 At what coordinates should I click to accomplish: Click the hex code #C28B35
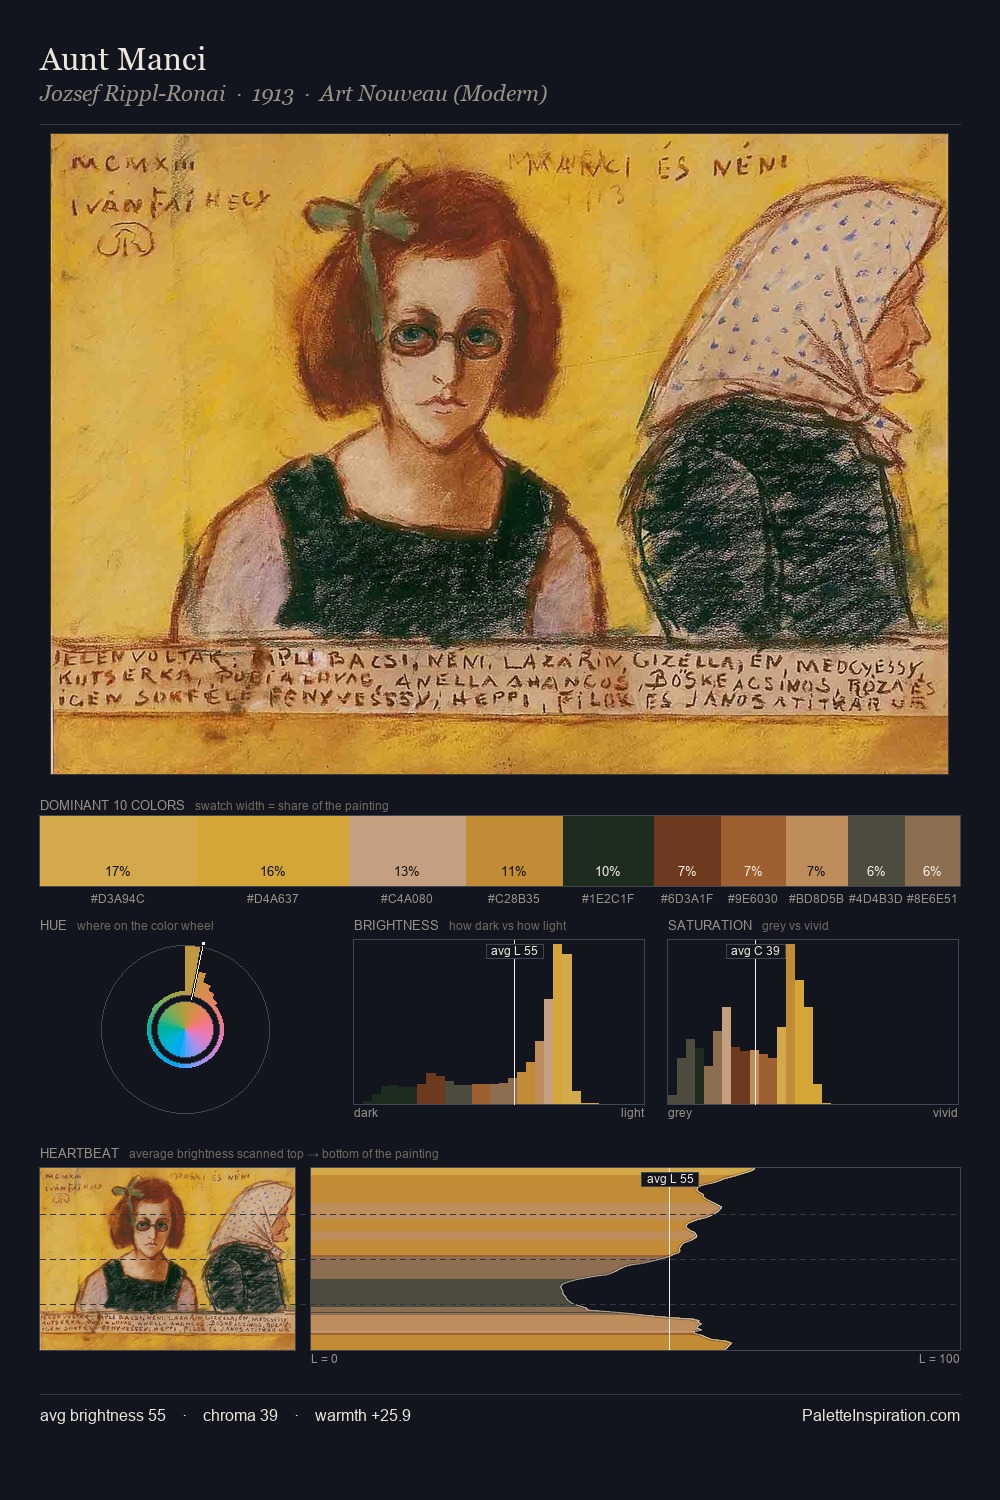pyautogui.click(x=514, y=899)
